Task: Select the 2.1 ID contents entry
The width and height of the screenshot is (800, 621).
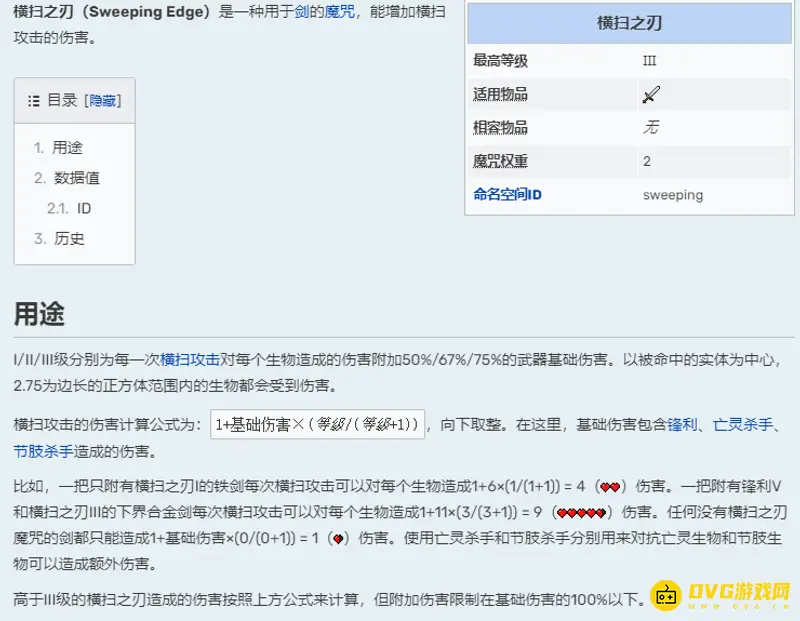Action: coord(83,208)
